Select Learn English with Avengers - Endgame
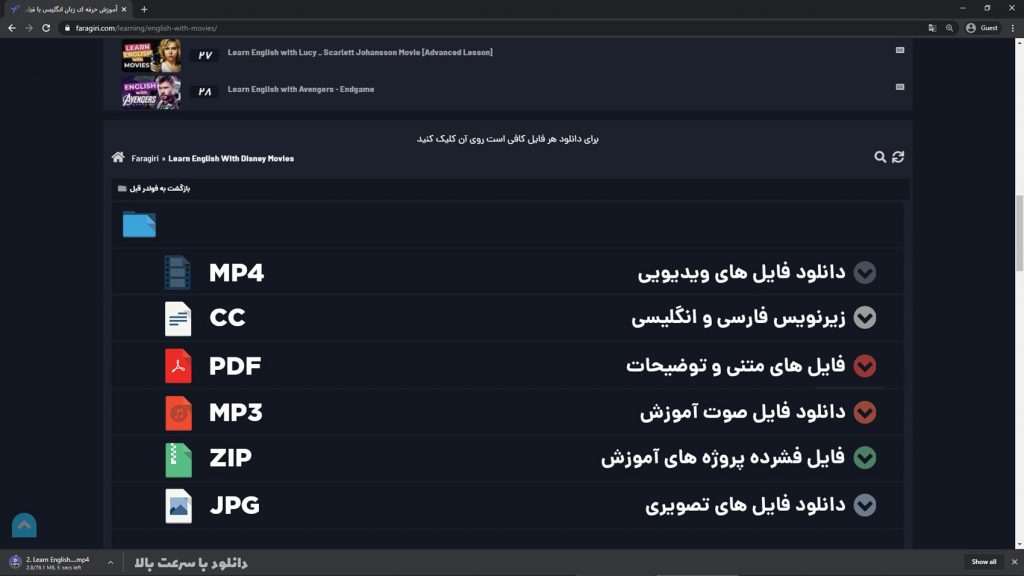Image resolution: width=1024 pixels, height=576 pixels. [300, 89]
